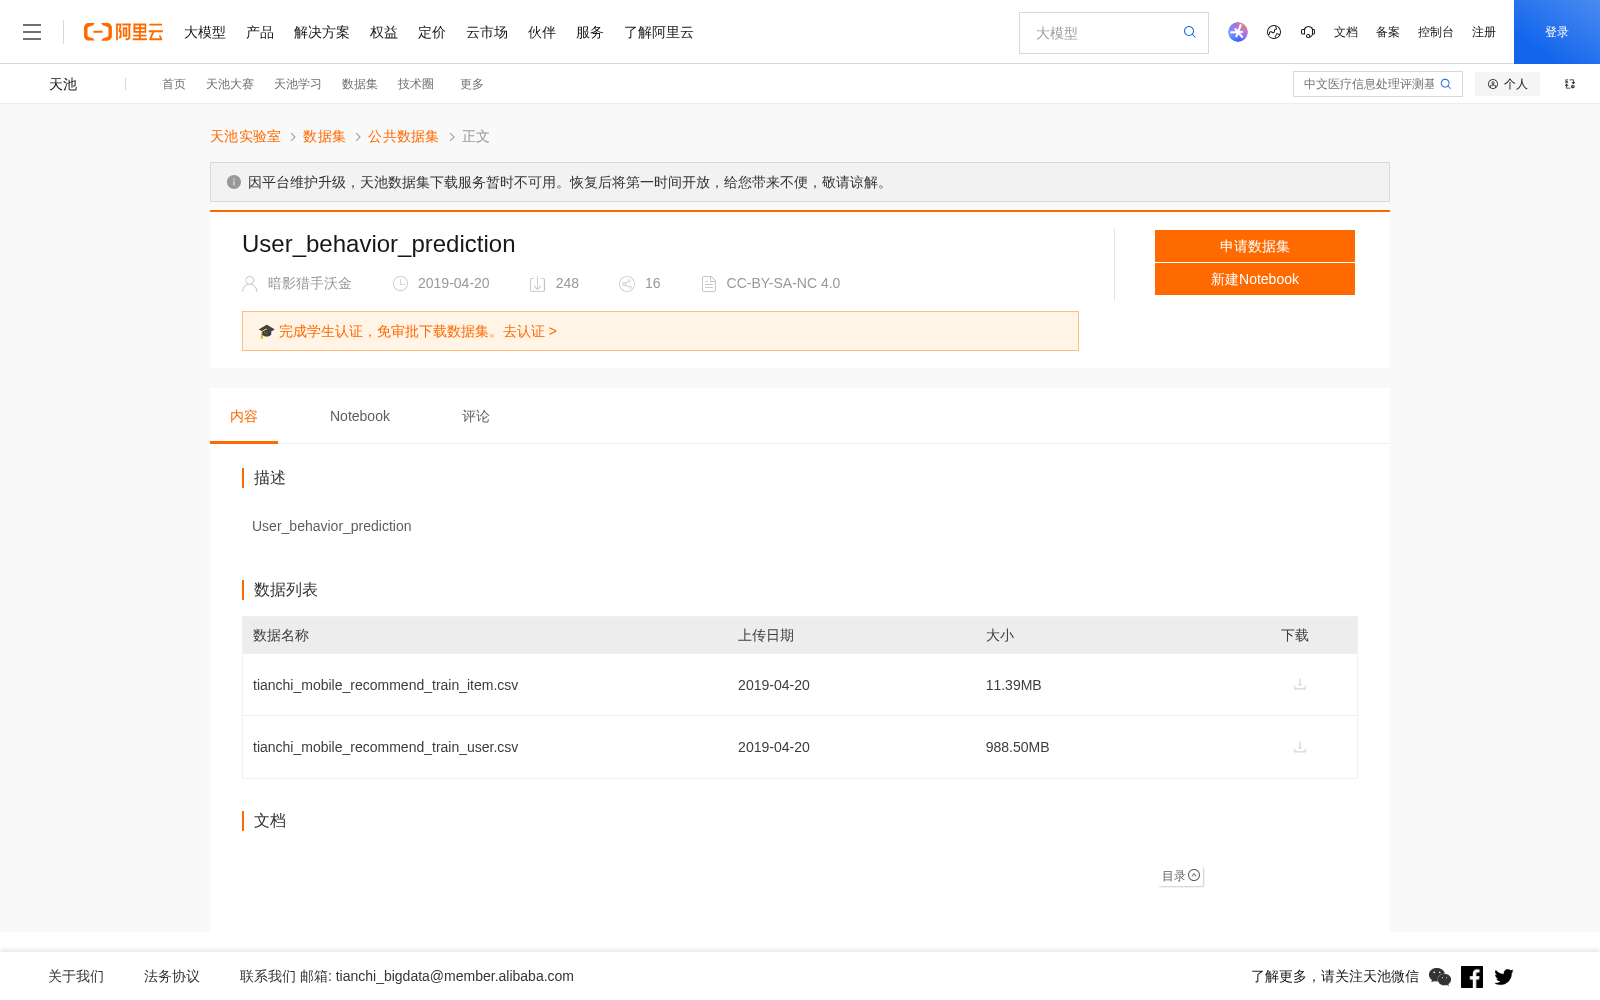Open the 控制台 link

[1436, 32]
